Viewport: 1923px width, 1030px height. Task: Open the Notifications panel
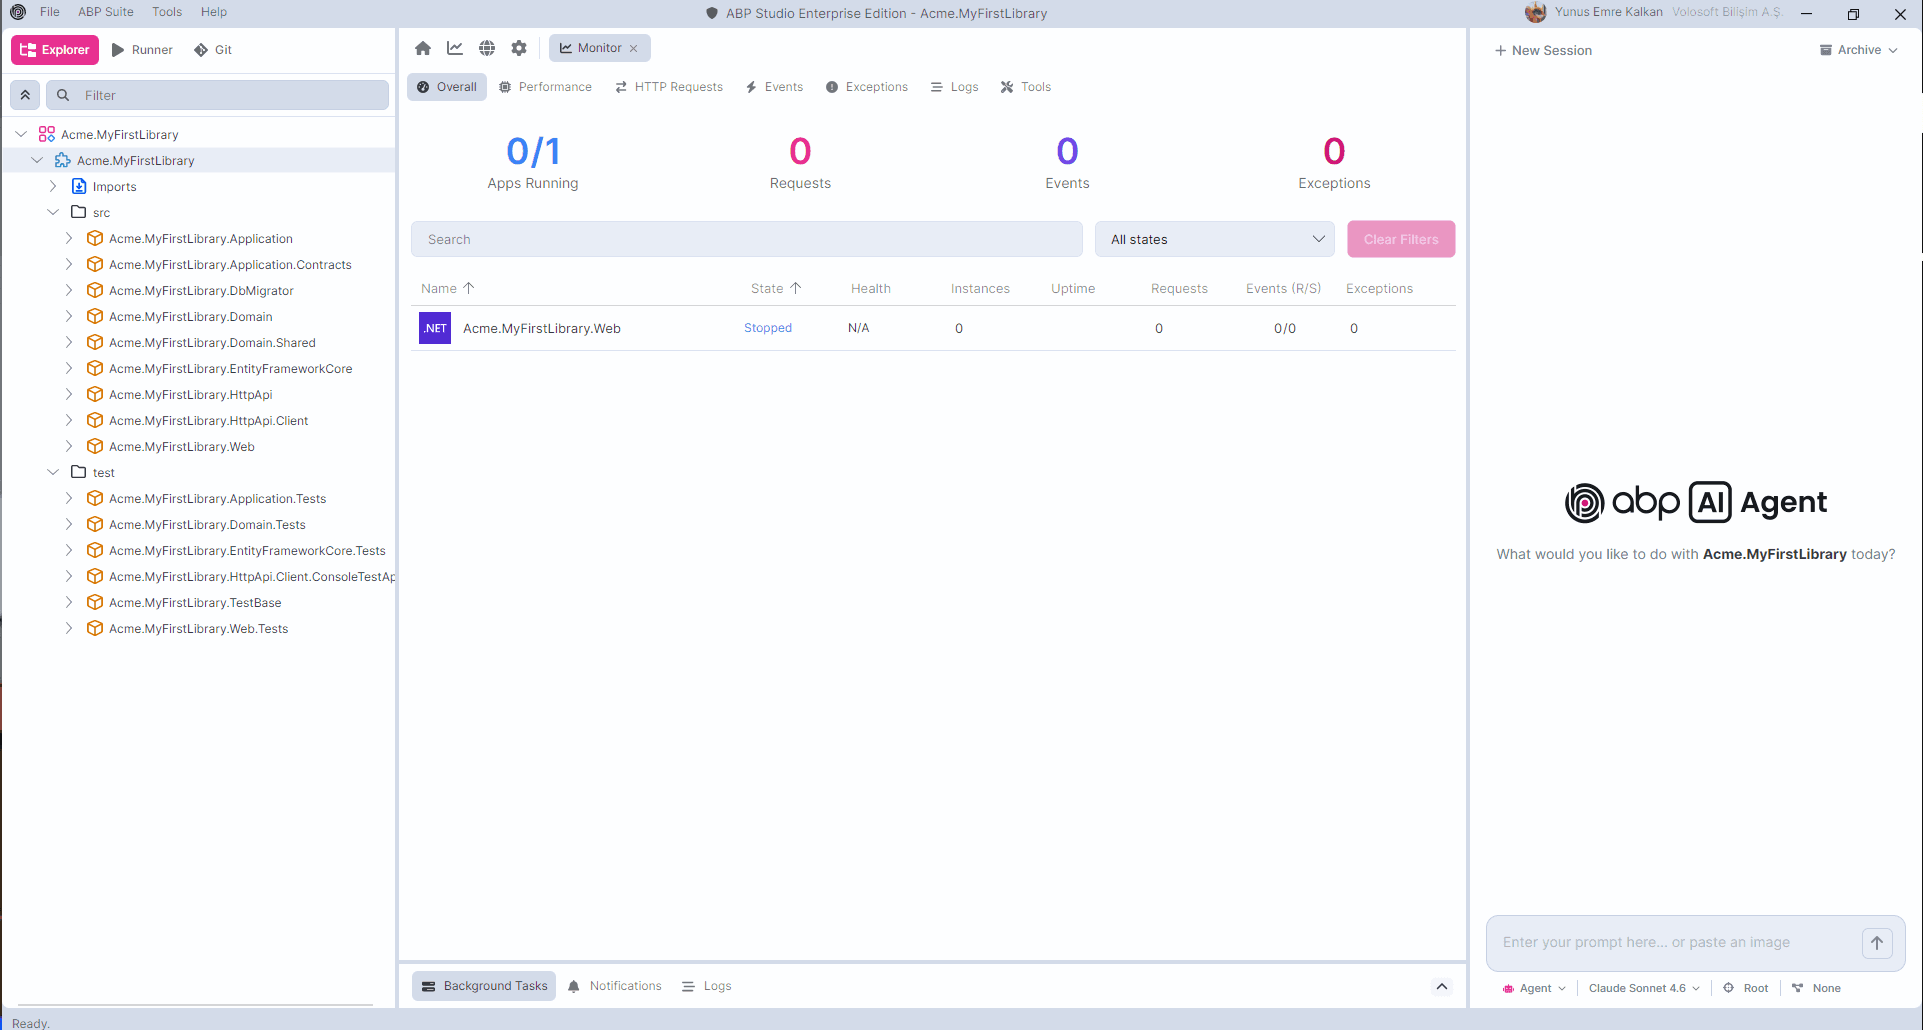(615, 986)
